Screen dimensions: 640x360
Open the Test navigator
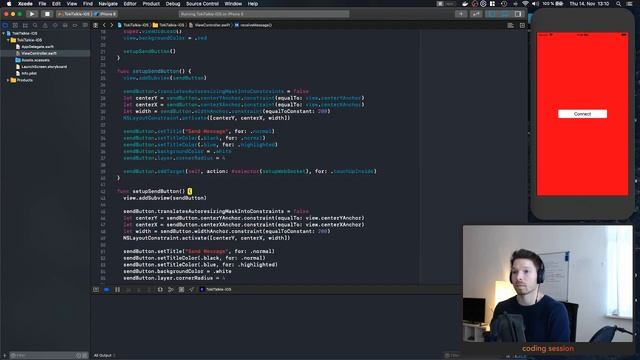point(55,25)
